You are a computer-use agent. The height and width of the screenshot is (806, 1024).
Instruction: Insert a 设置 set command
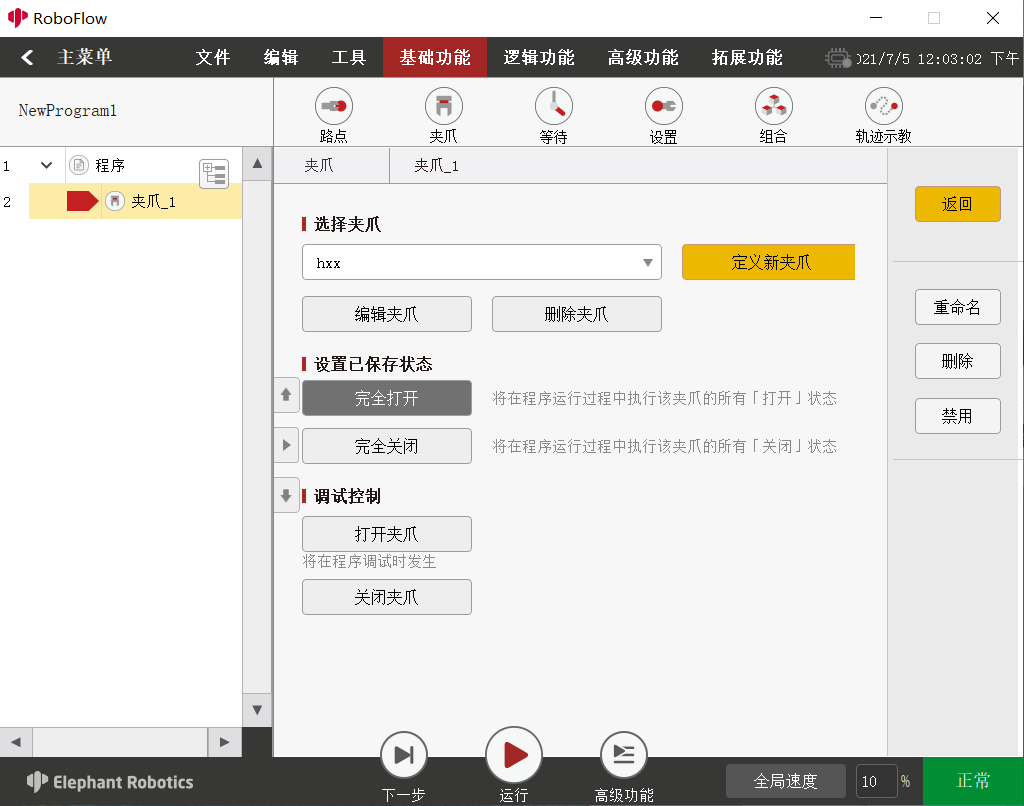pyautogui.click(x=664, y=116)
